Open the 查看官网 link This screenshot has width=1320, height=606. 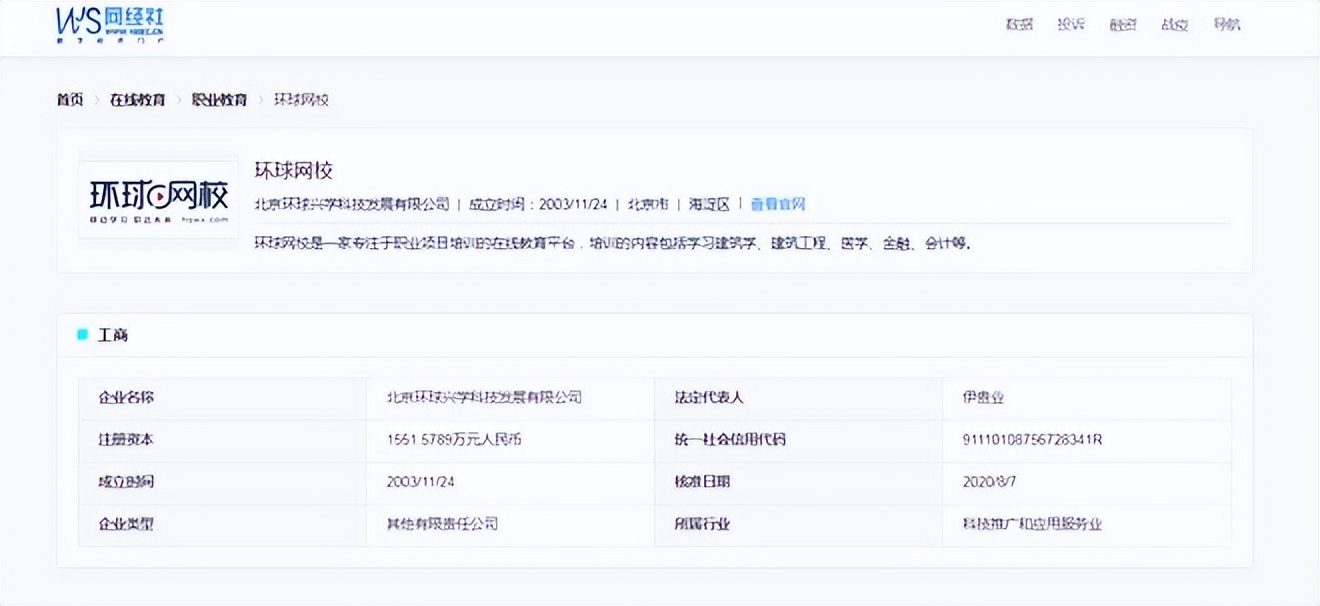[778, 204]
